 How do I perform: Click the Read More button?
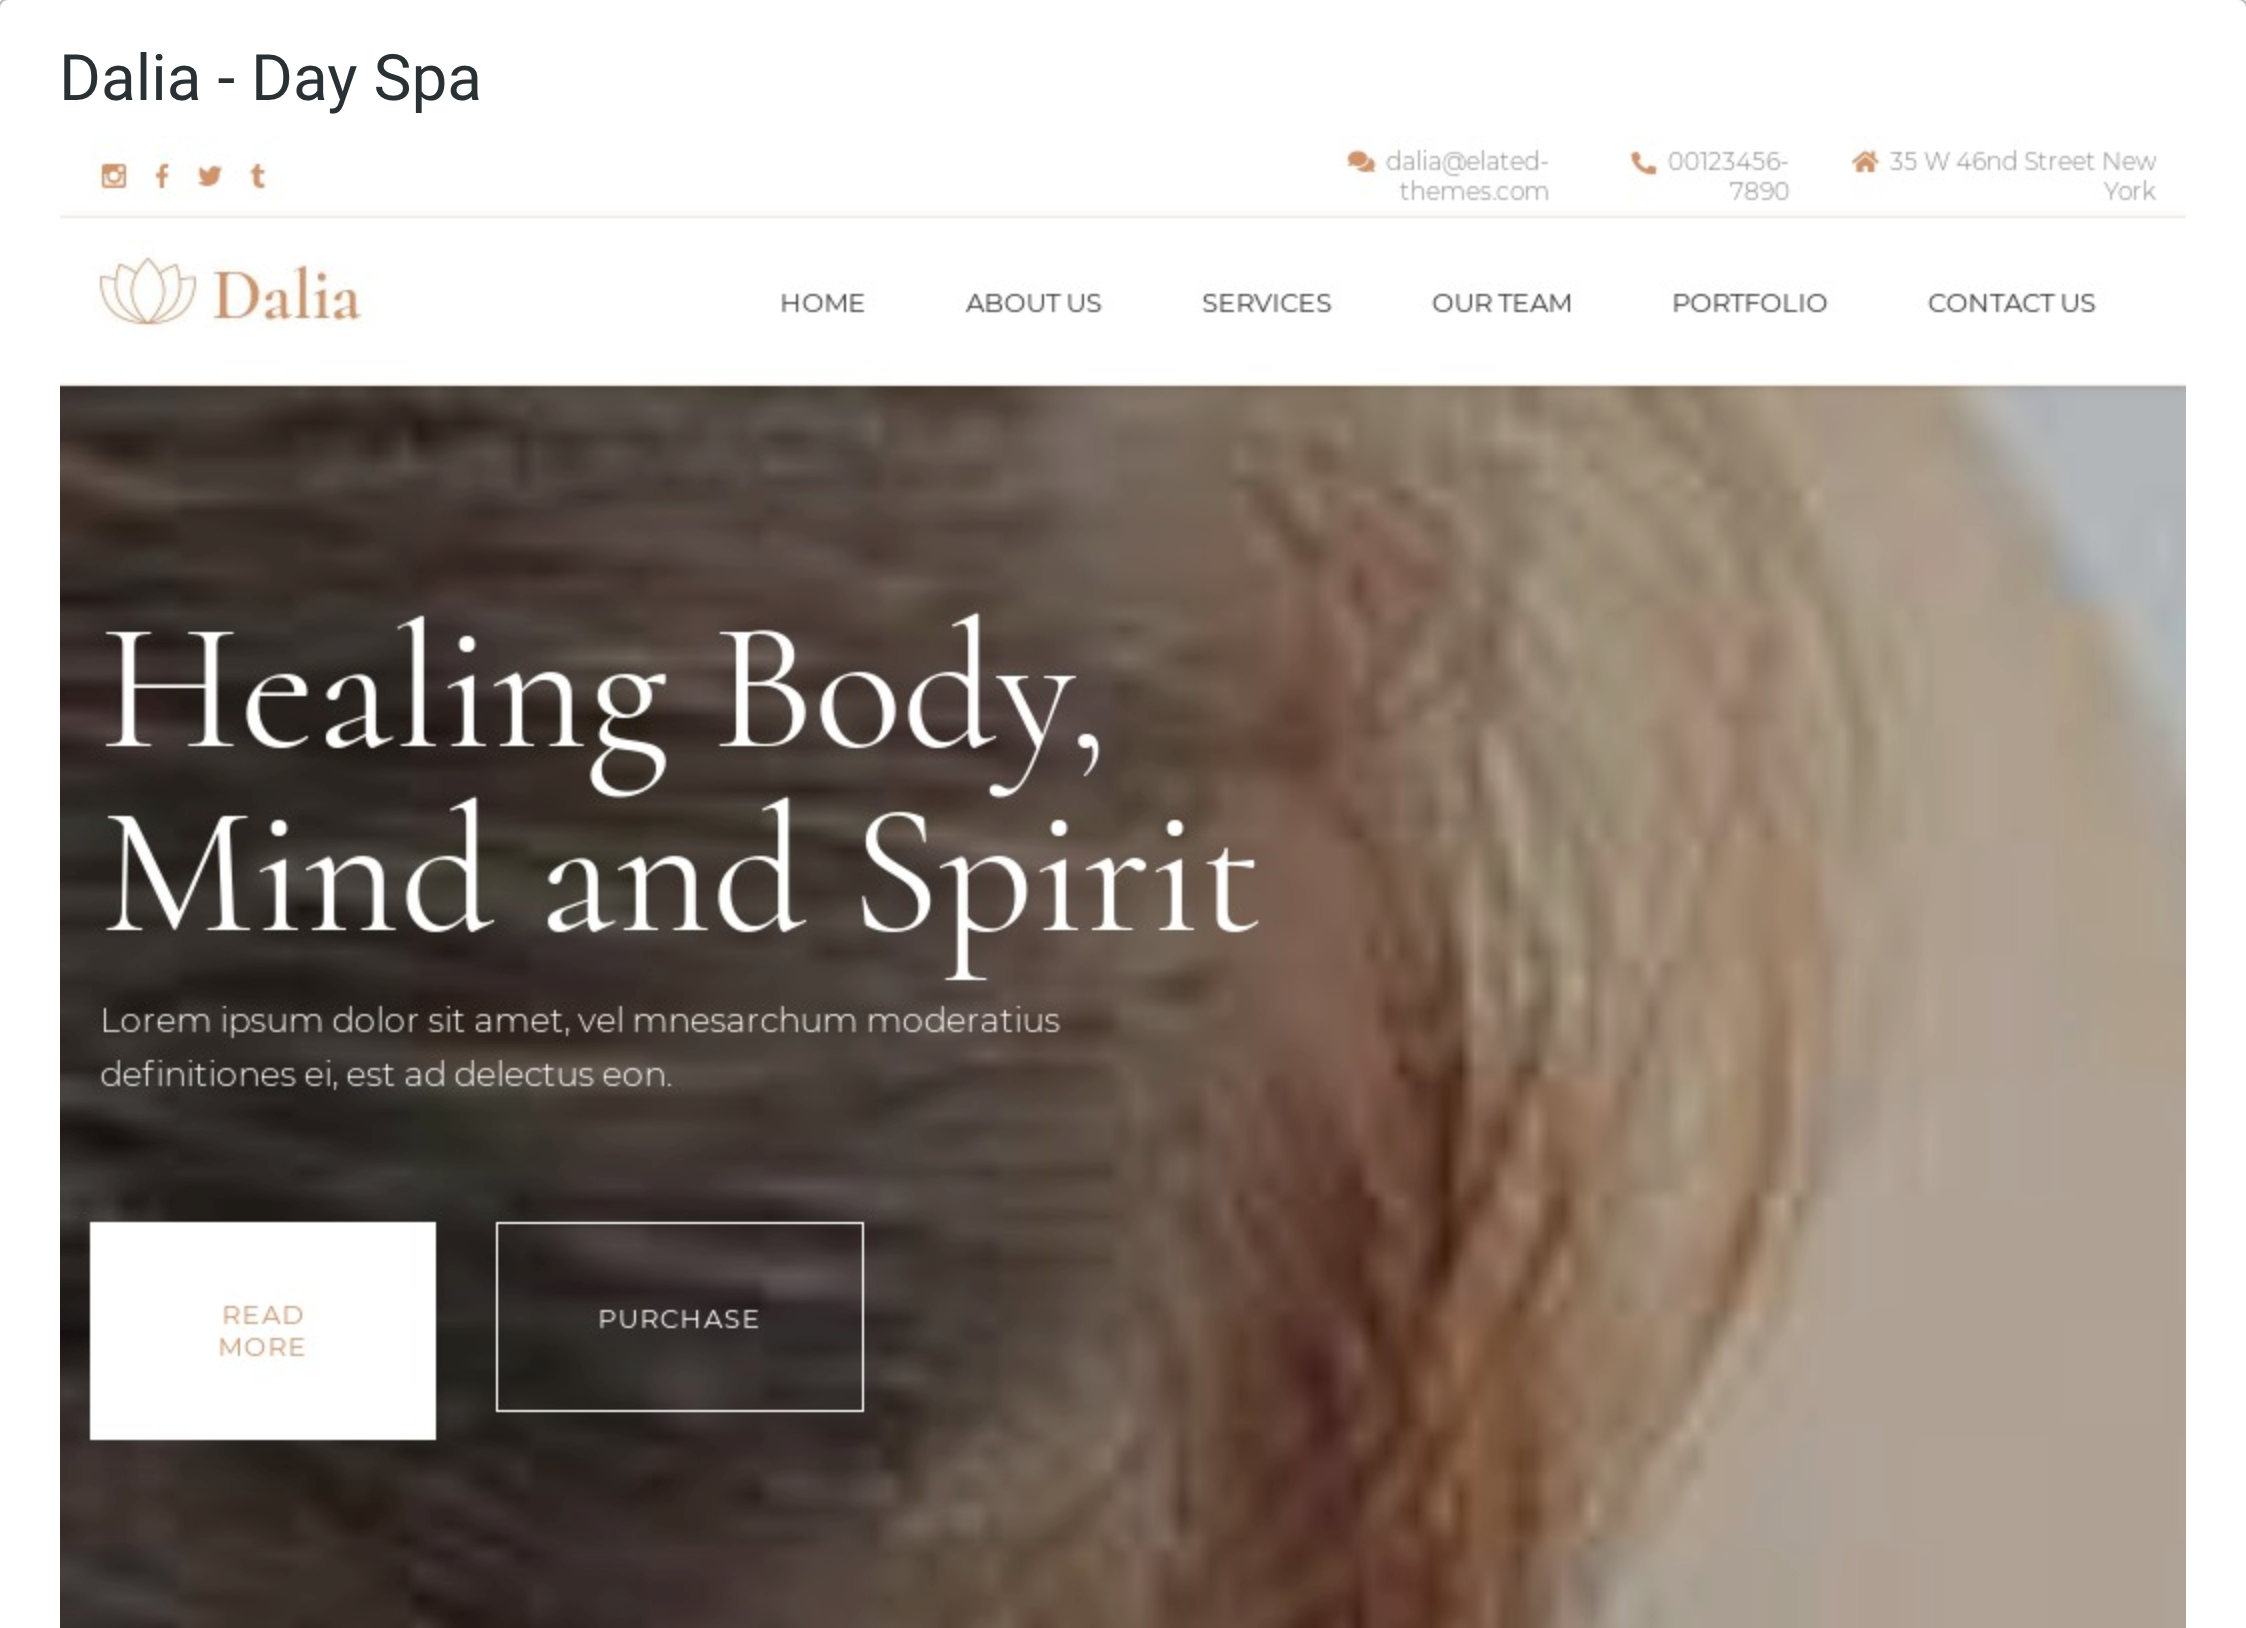(x=263, y=1331)
